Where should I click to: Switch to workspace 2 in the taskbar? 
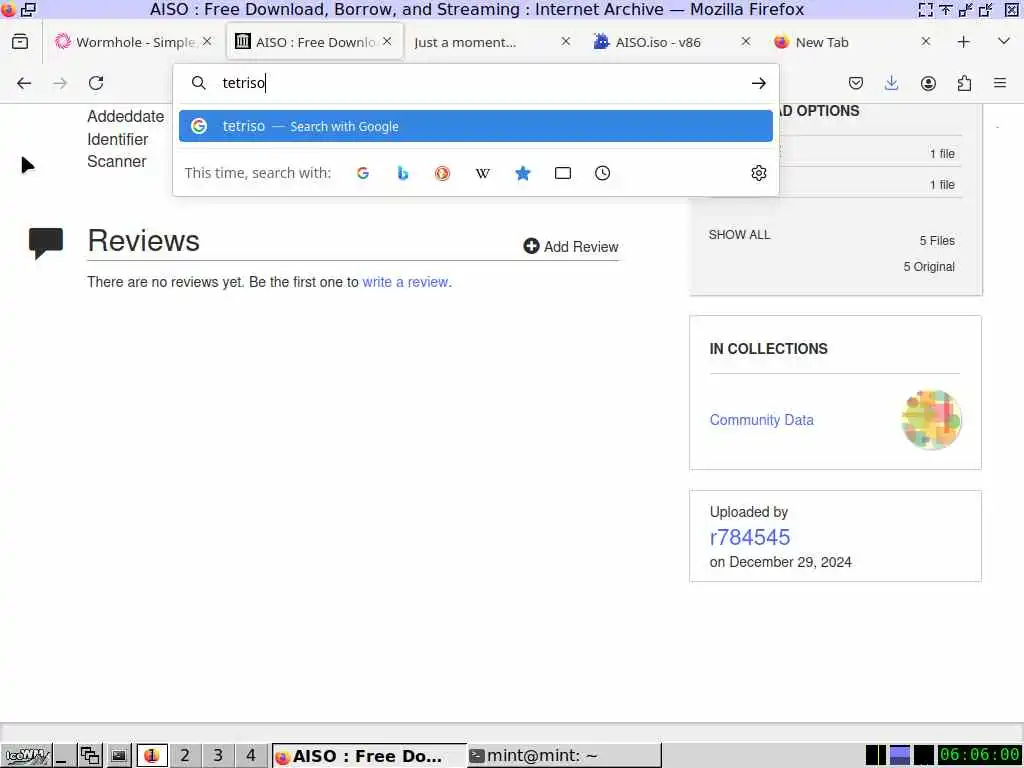[185, 756]
